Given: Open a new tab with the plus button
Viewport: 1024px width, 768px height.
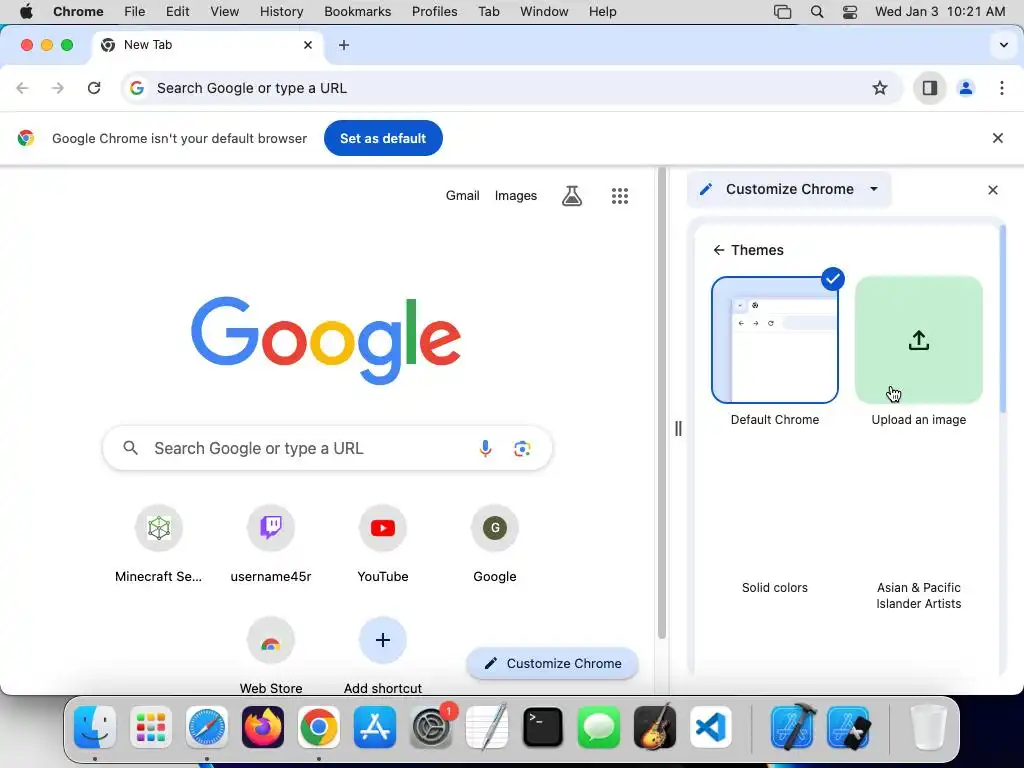Looking at the screenshot, I should (x=344, y=45).
